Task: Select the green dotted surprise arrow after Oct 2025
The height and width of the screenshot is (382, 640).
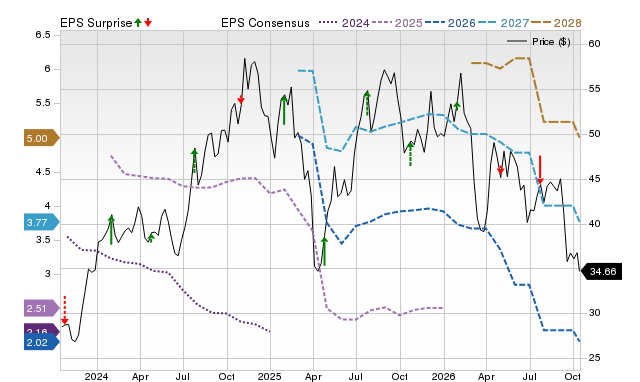Action: tap(410, 154)
